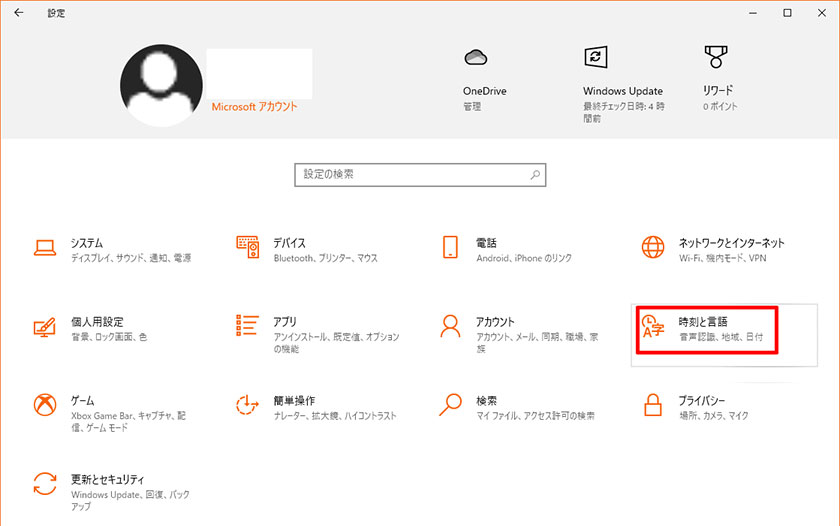
Task: Click the 音声認識、地域、日付 description
Action: point(721,337)
